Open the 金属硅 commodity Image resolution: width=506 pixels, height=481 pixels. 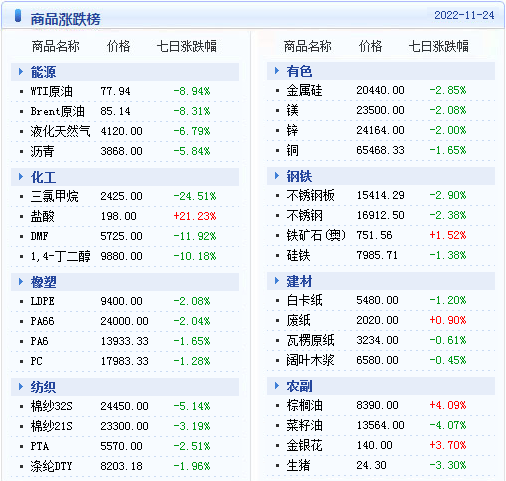click(304, 90)
